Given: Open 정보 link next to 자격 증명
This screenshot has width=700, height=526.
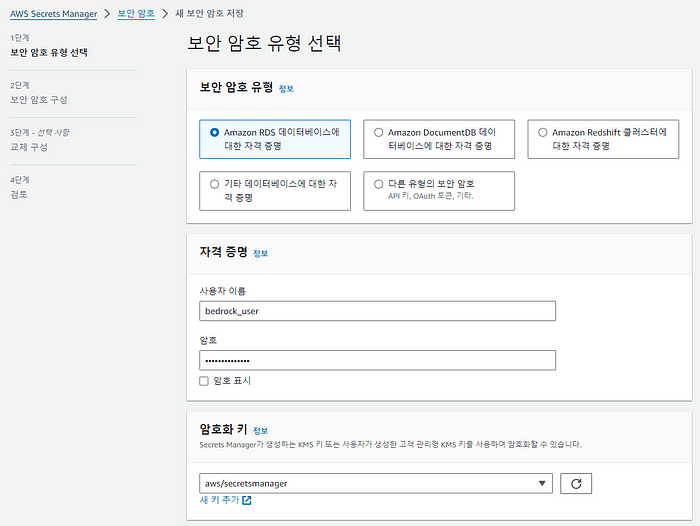Looking at the screenshot, I should click(x=260, y=254).
